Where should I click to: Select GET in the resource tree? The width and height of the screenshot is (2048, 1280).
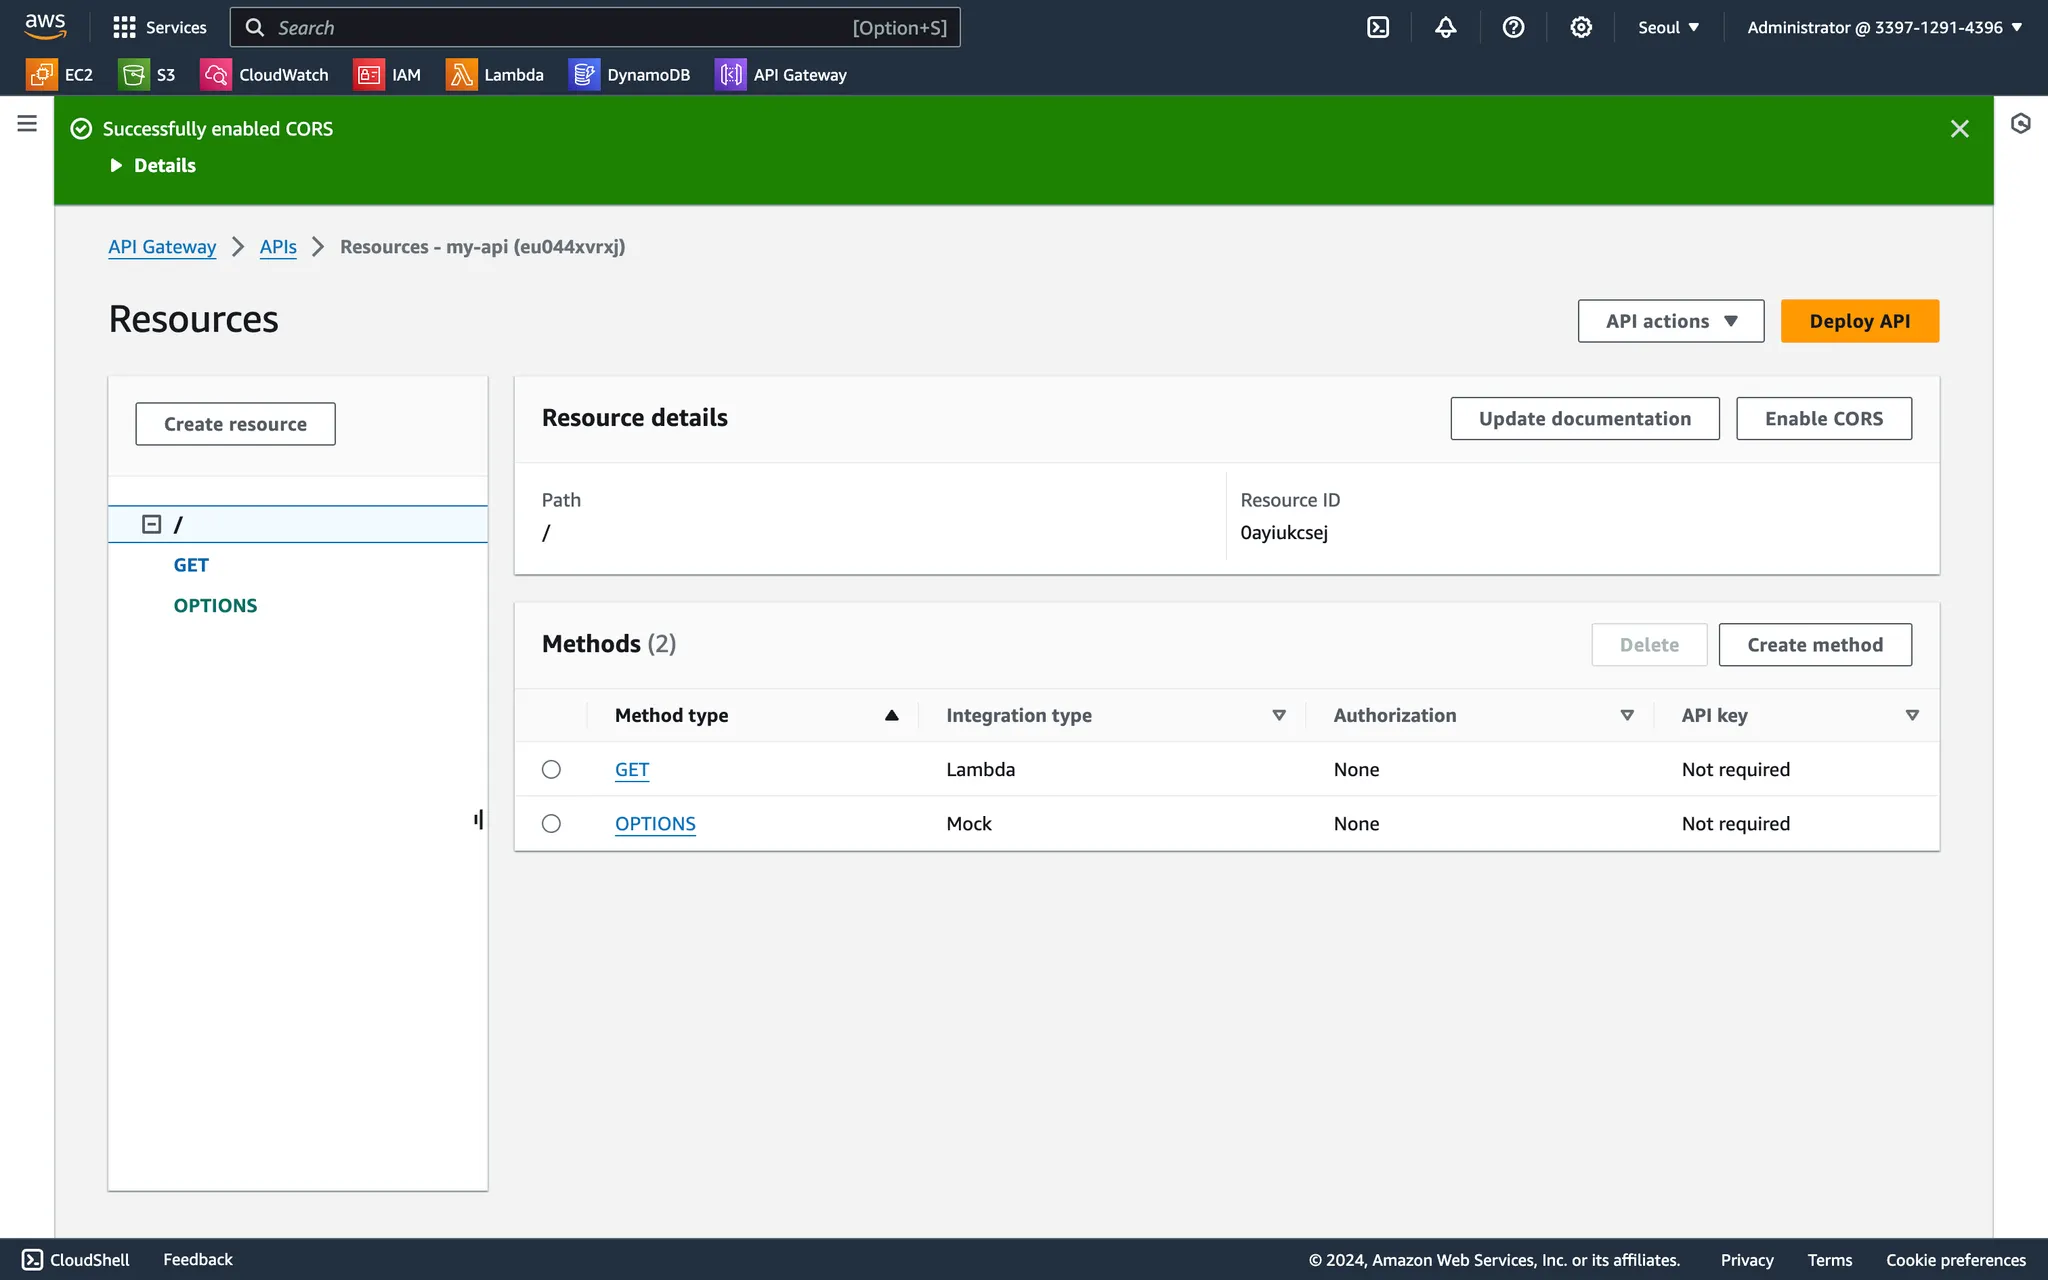[x=191, y=565]
